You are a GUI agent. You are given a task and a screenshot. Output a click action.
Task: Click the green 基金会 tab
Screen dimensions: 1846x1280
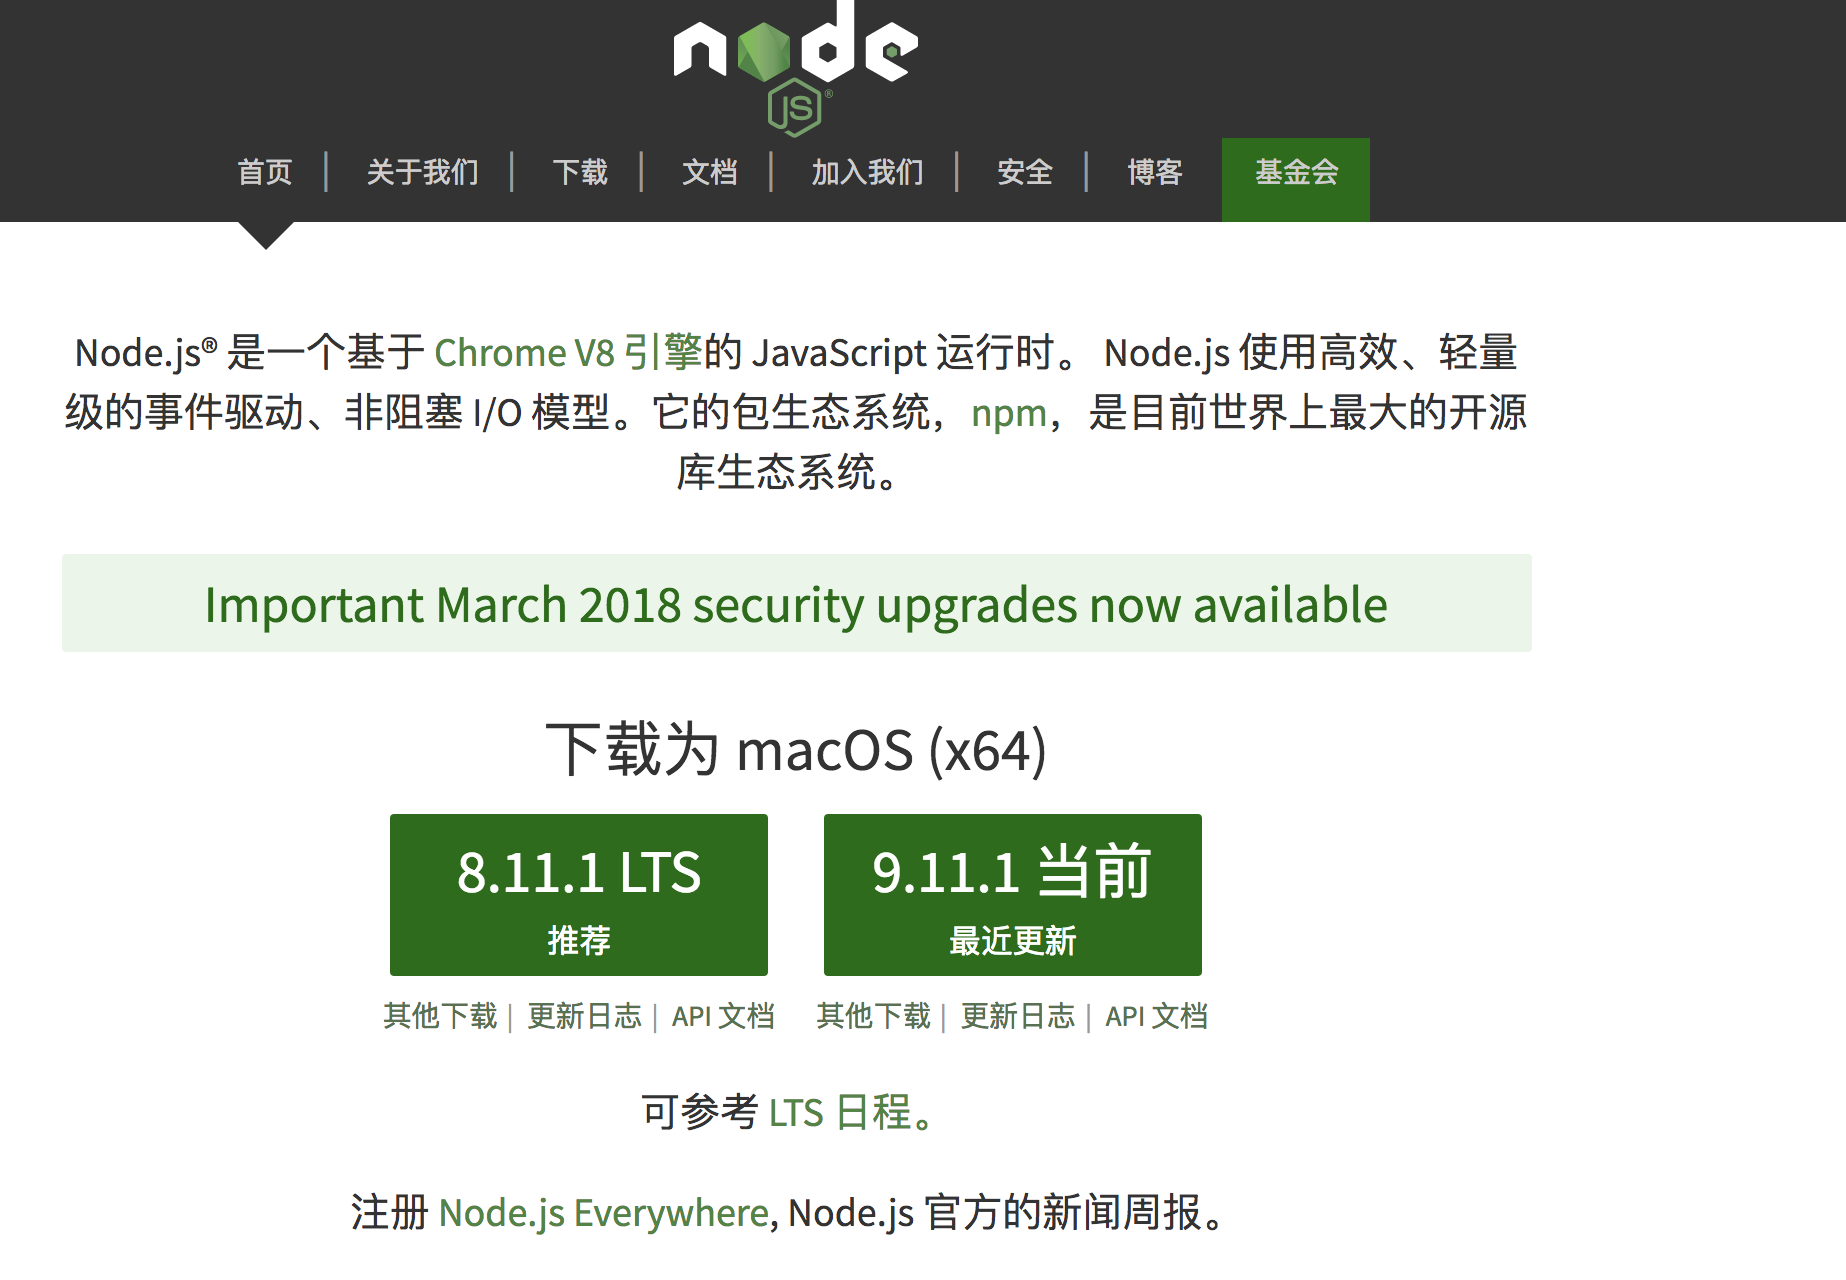point(1296,173)
